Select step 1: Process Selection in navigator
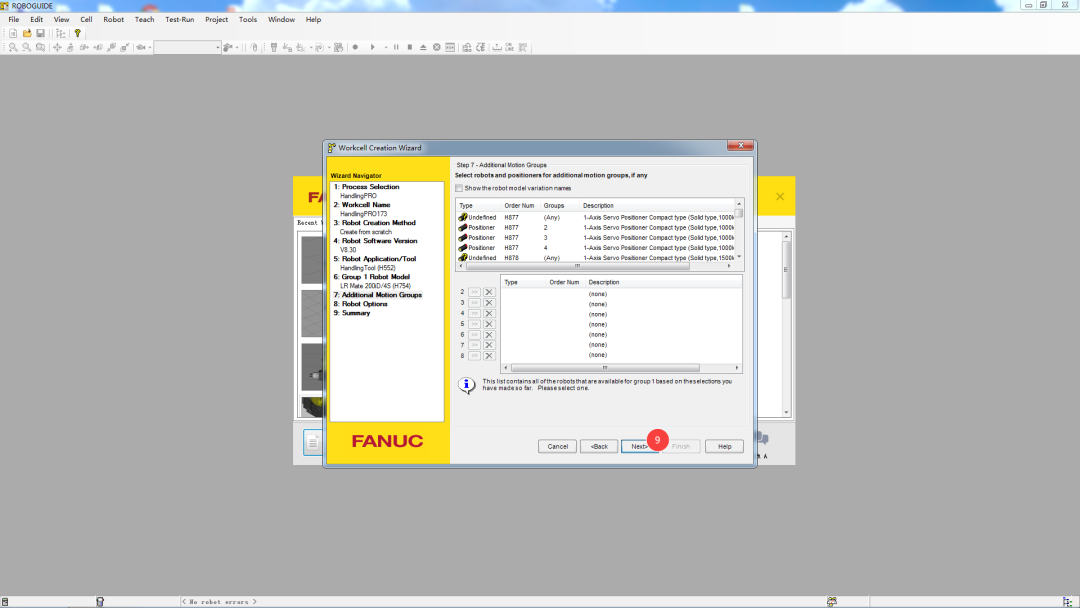 point(366,187)
